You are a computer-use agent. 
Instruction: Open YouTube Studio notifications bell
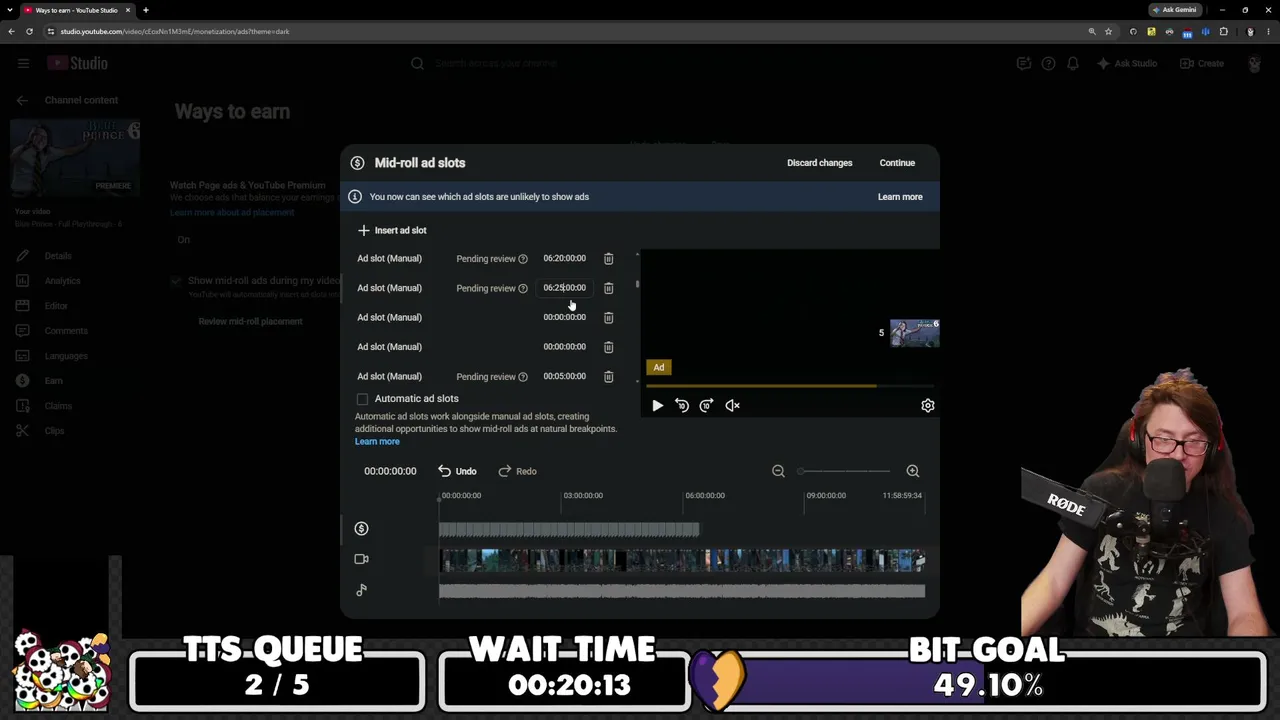click(x=1073, y=63)
